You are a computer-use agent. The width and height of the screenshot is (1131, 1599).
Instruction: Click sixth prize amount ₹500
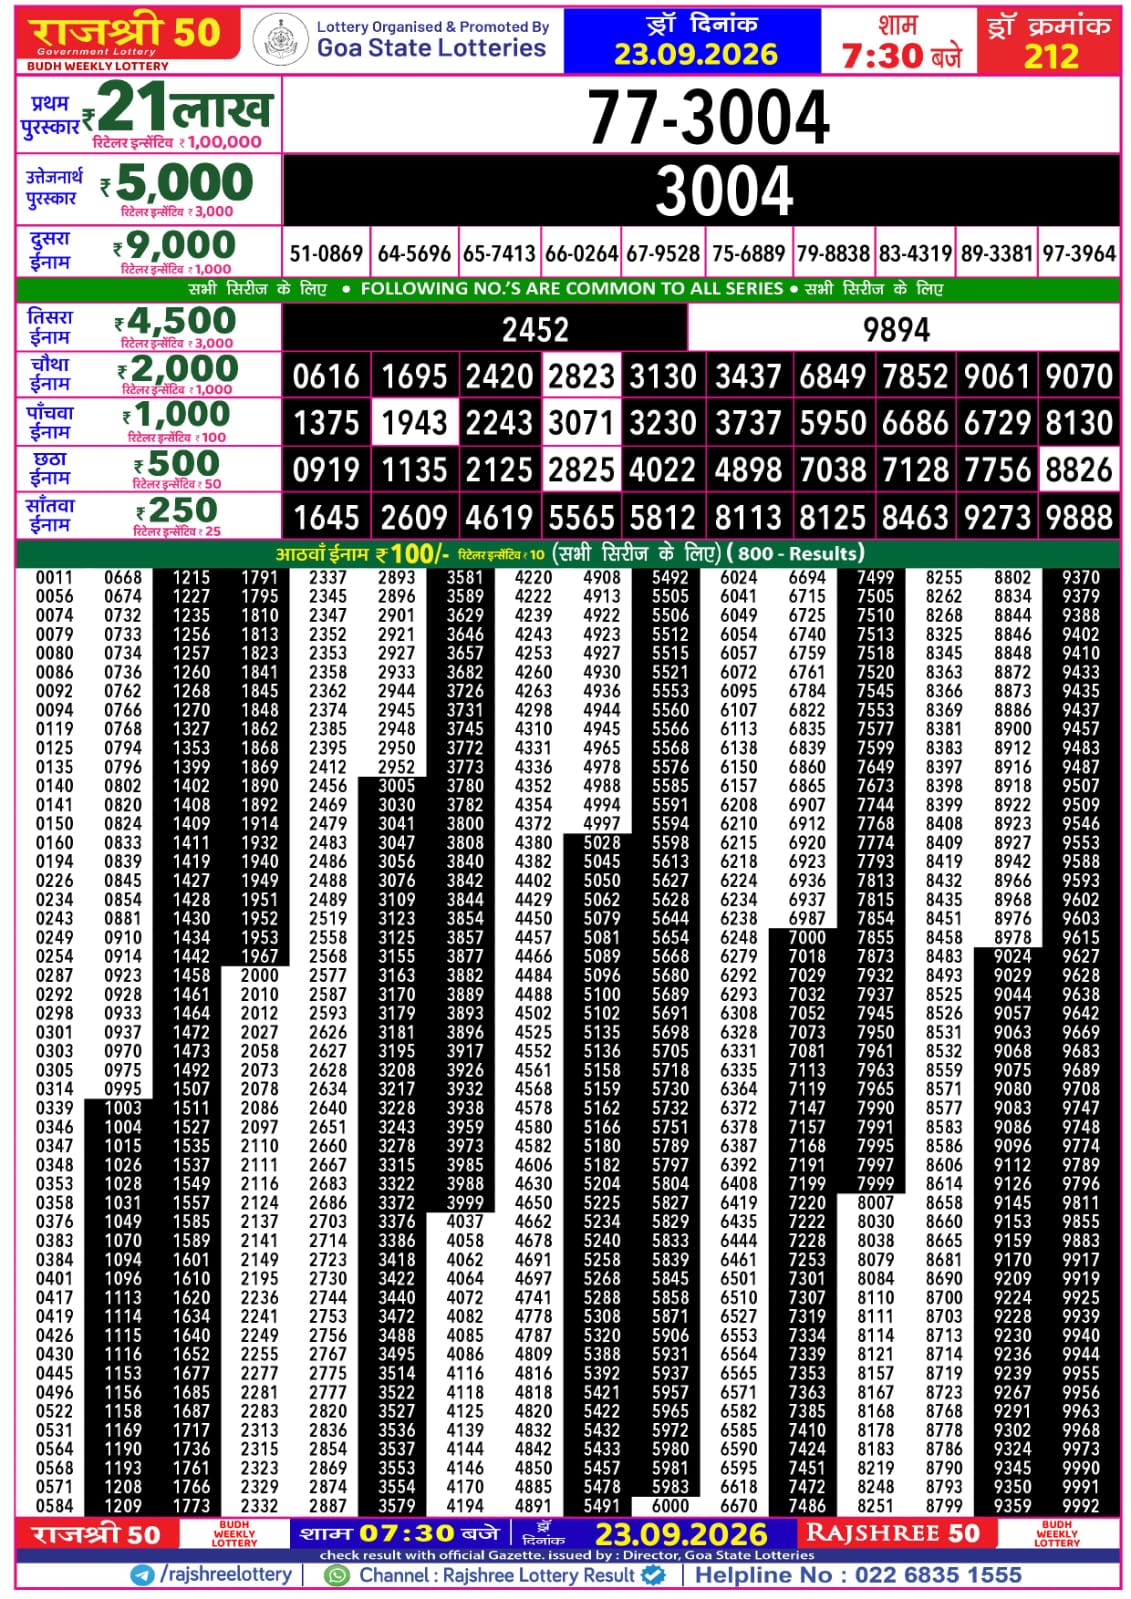click(x=177, y=463)
